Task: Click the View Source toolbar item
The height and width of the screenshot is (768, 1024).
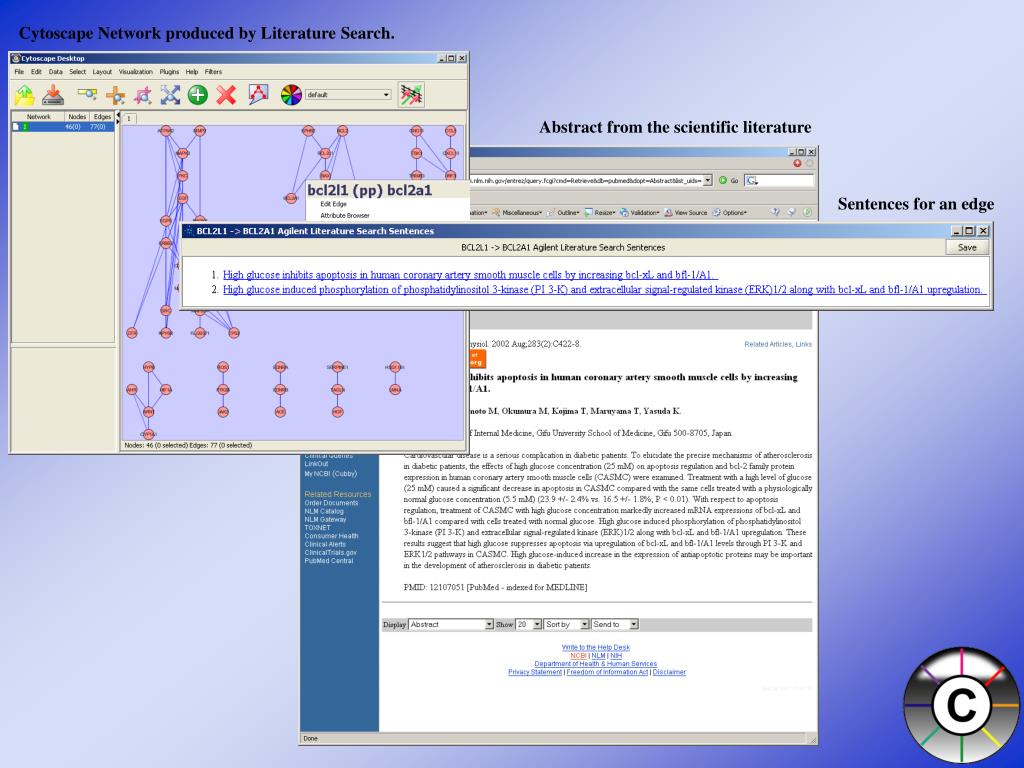Action: click(x=686, y=212)
